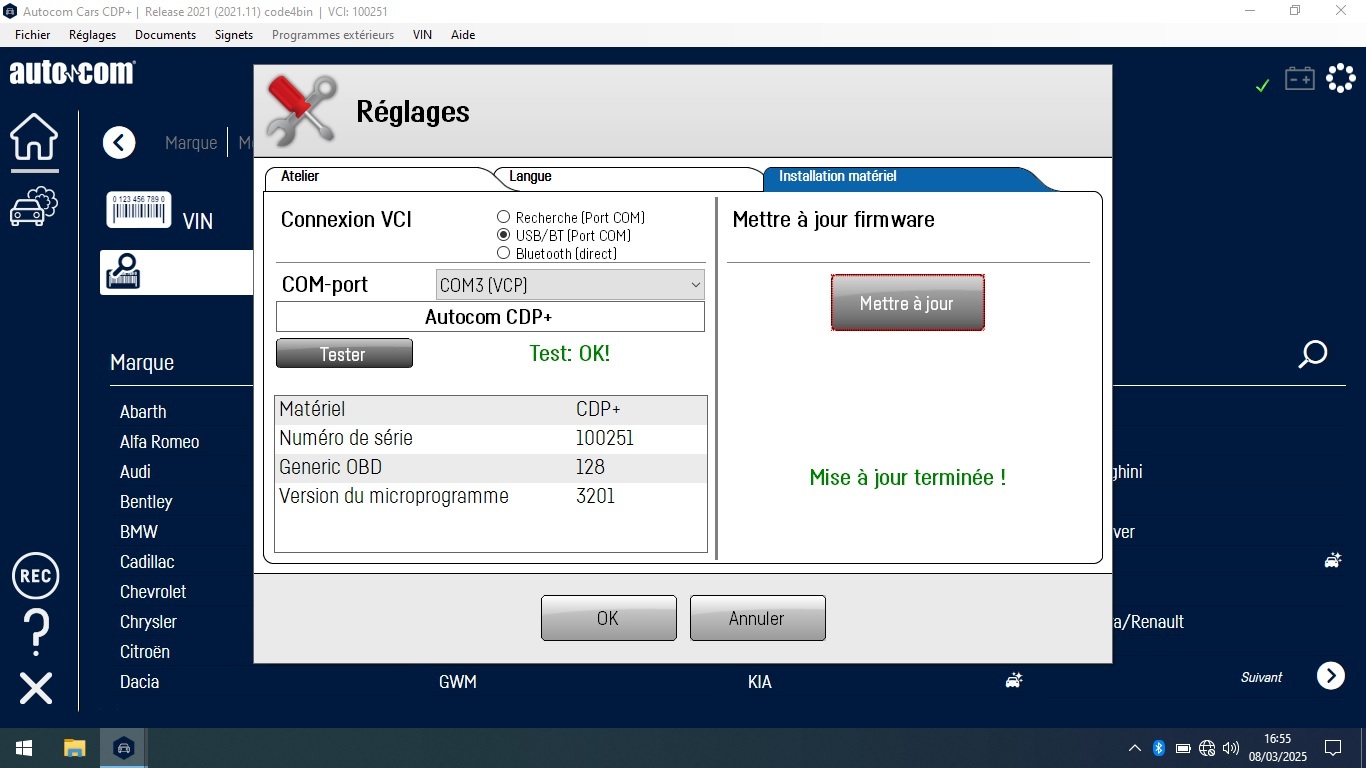Select the BMW brand
1366x768 pixels.
pos(139,532)
